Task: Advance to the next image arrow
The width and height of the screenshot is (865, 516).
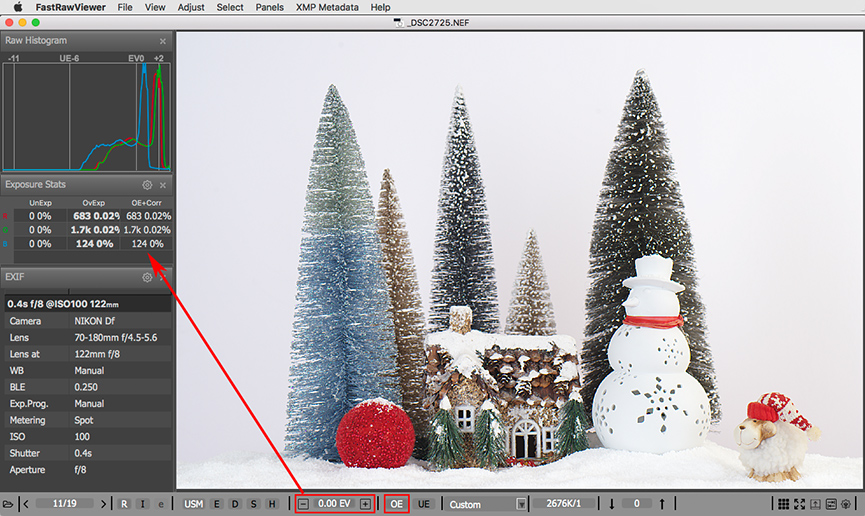Action: 102,504
